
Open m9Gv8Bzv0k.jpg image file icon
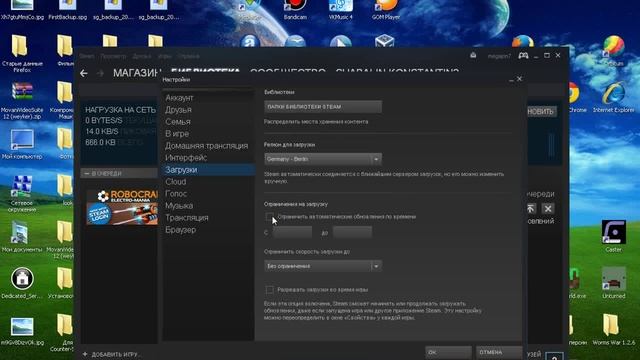pos(22,331)
